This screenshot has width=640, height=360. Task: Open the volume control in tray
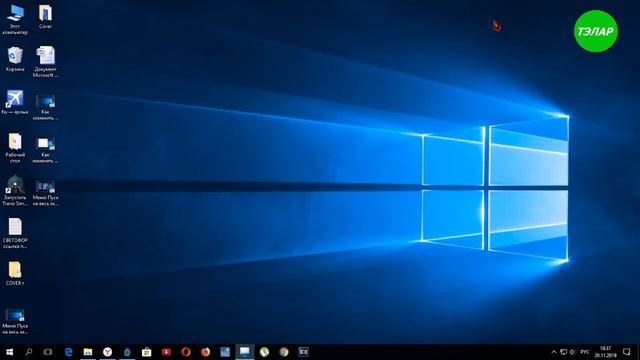[x=573, y=352]
